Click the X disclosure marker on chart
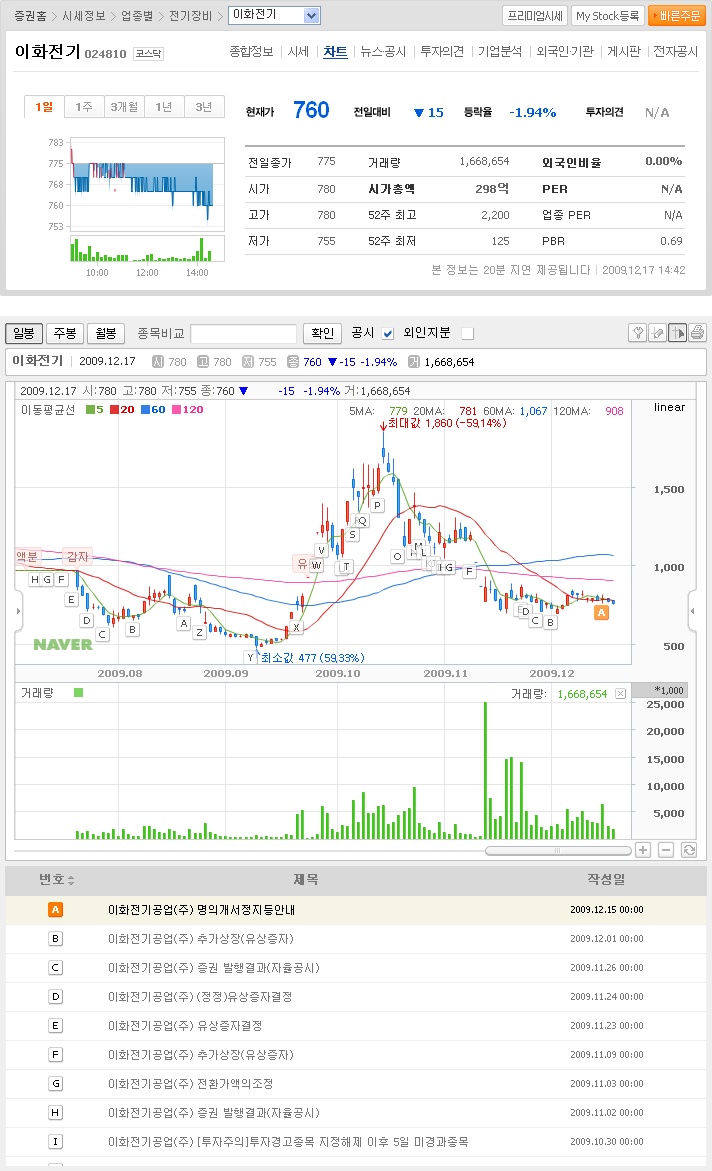The width and height of the screenshot is (712, 1171). pyautogui.click(x=297, y=627)
